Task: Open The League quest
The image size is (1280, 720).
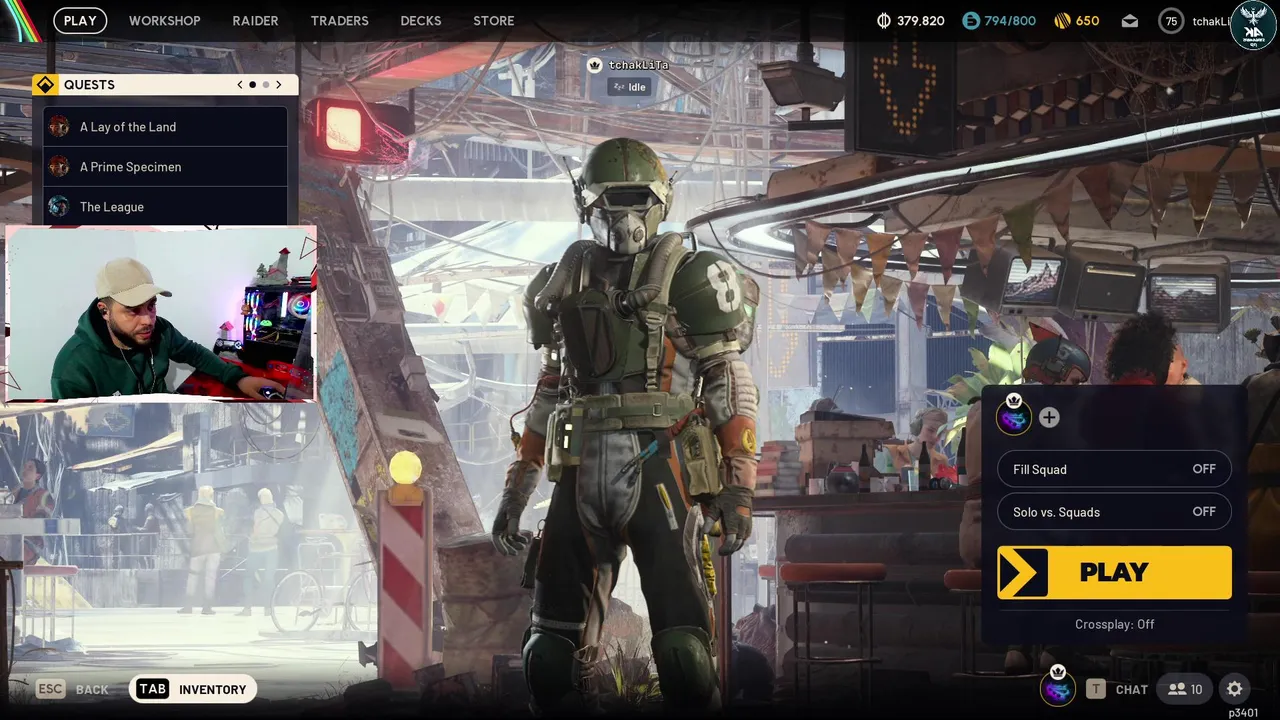Action: point(165,207)
